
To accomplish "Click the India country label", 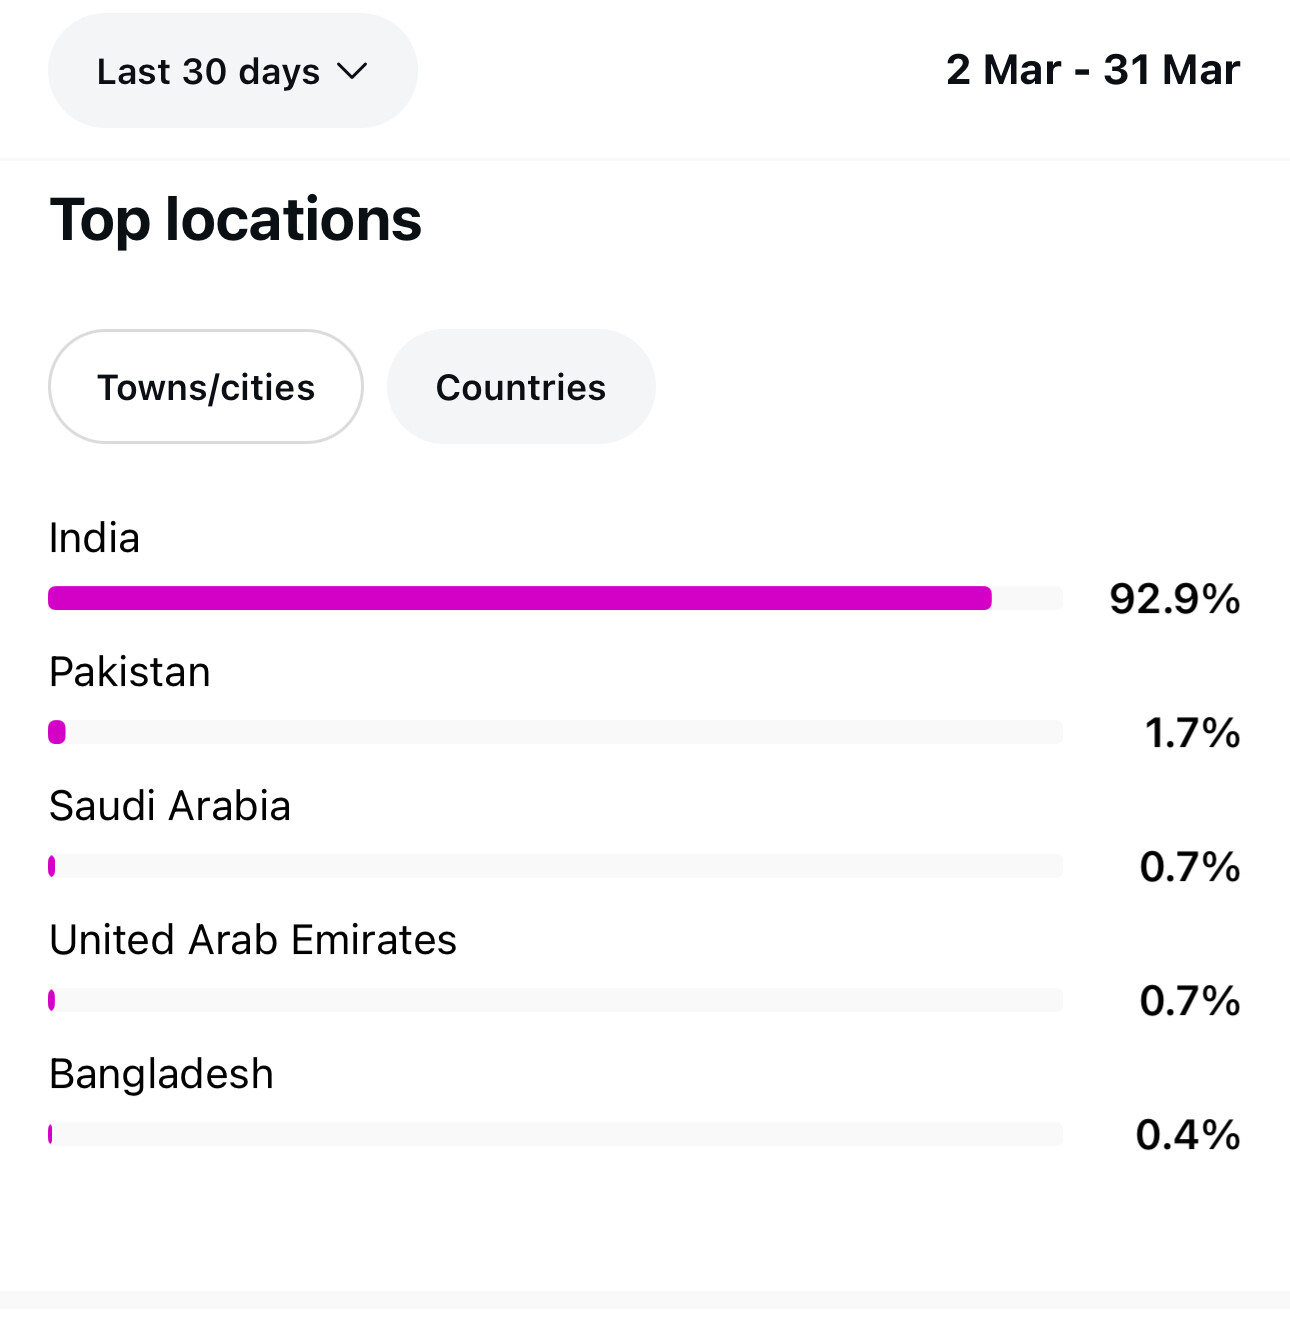I will 95,538.
